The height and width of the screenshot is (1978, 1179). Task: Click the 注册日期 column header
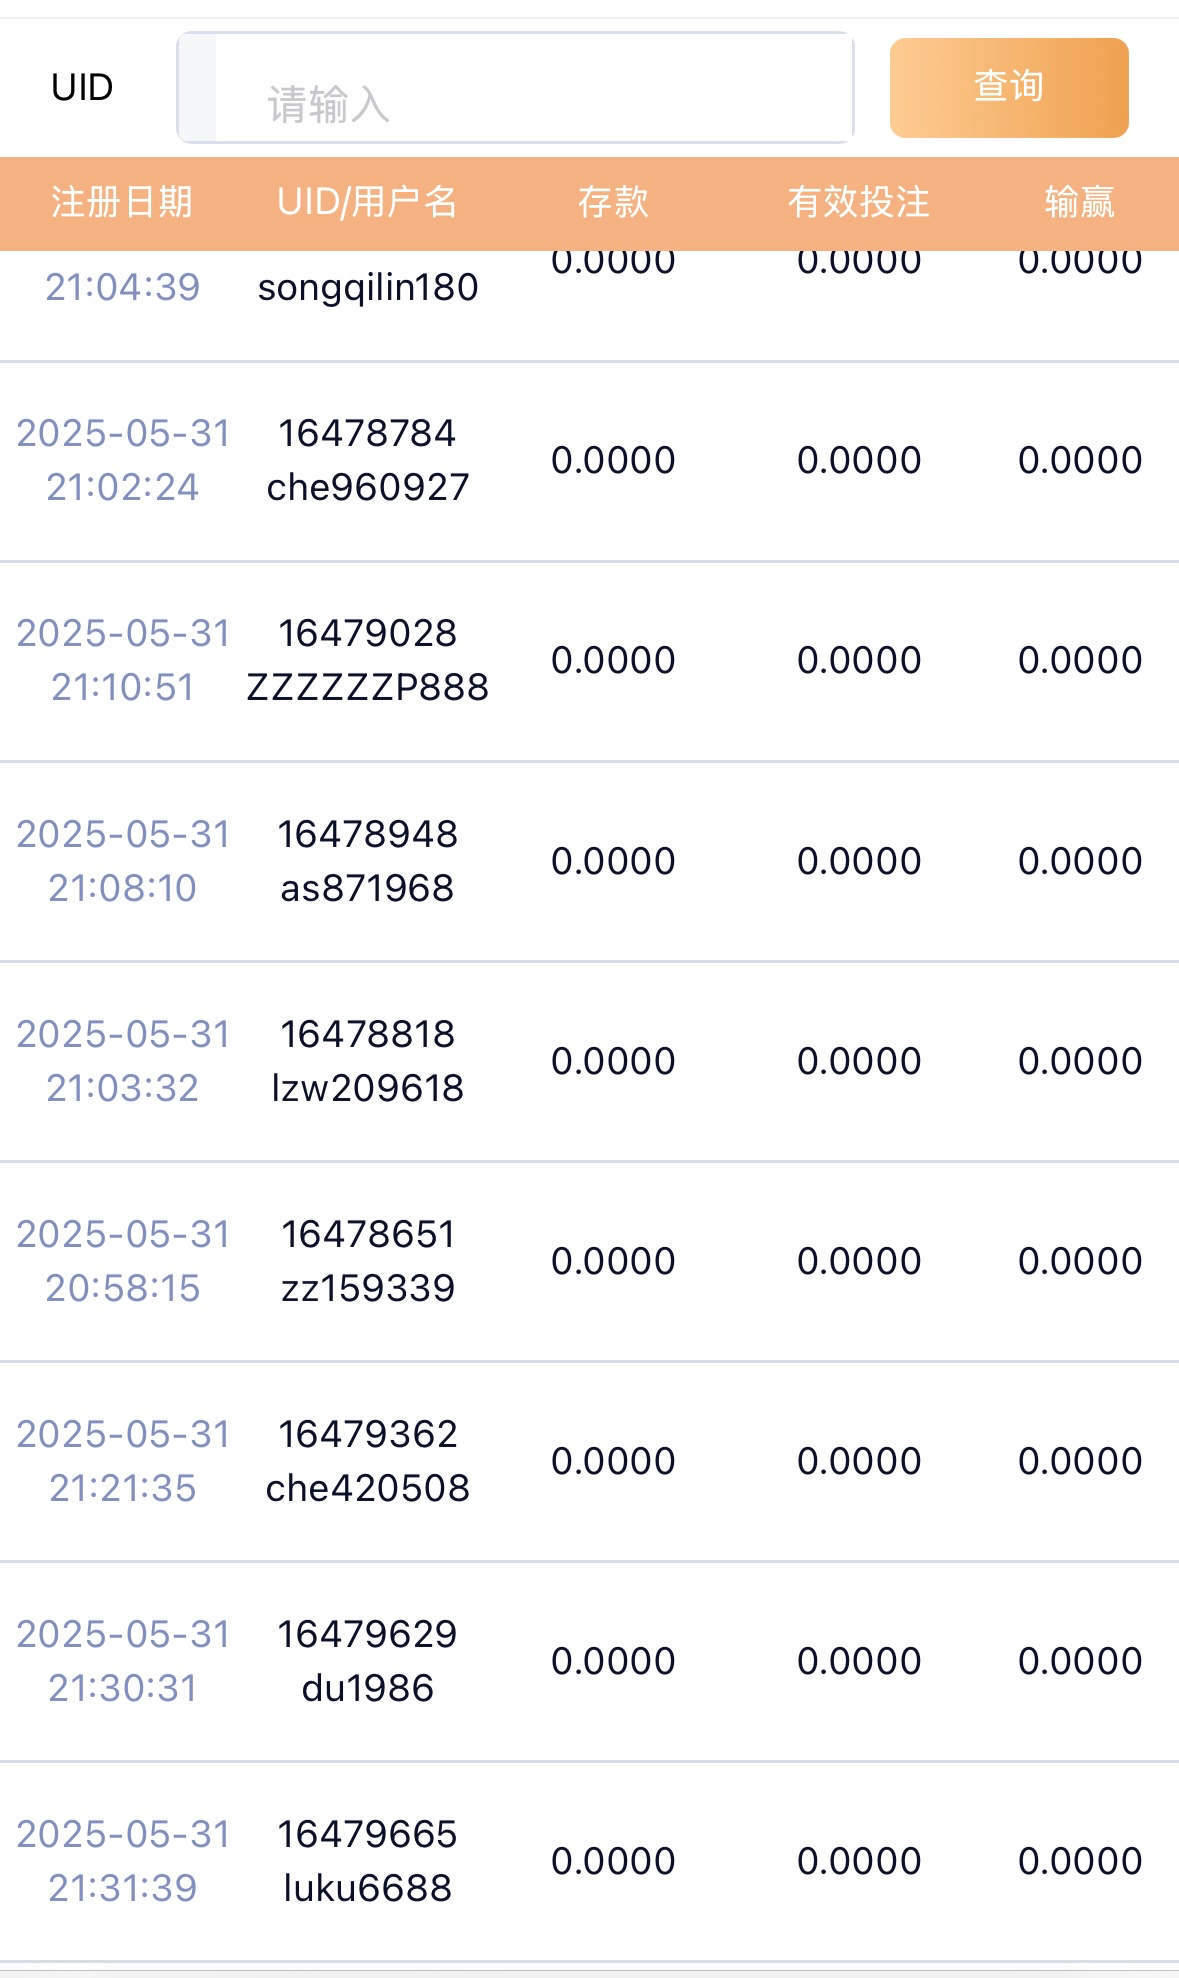pyautogui.click(x=121, y=203)
